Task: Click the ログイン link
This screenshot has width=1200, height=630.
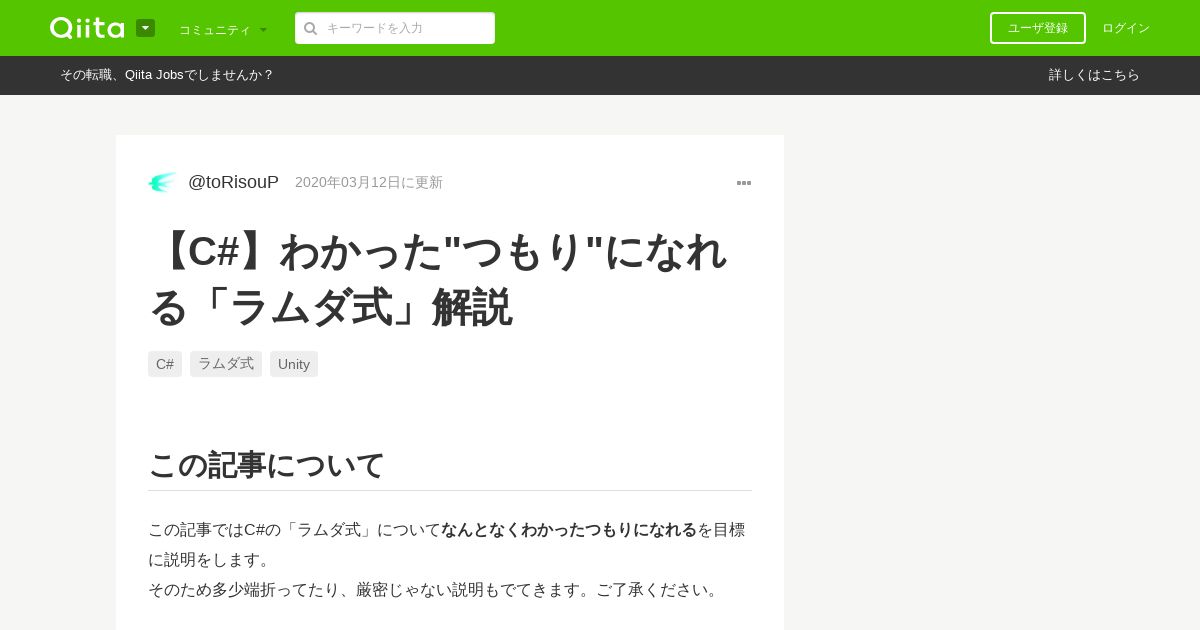Action: pos(1126,28)
